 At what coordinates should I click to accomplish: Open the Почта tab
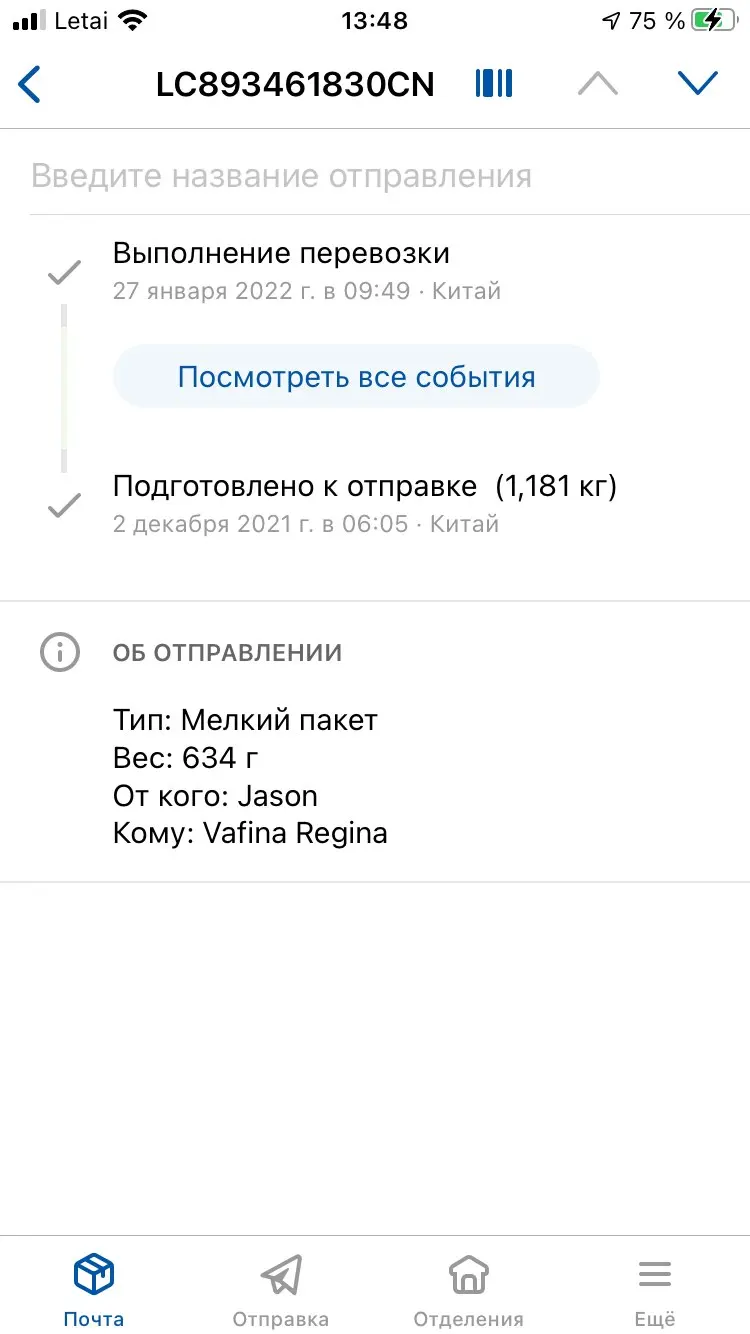[94, 1290]
